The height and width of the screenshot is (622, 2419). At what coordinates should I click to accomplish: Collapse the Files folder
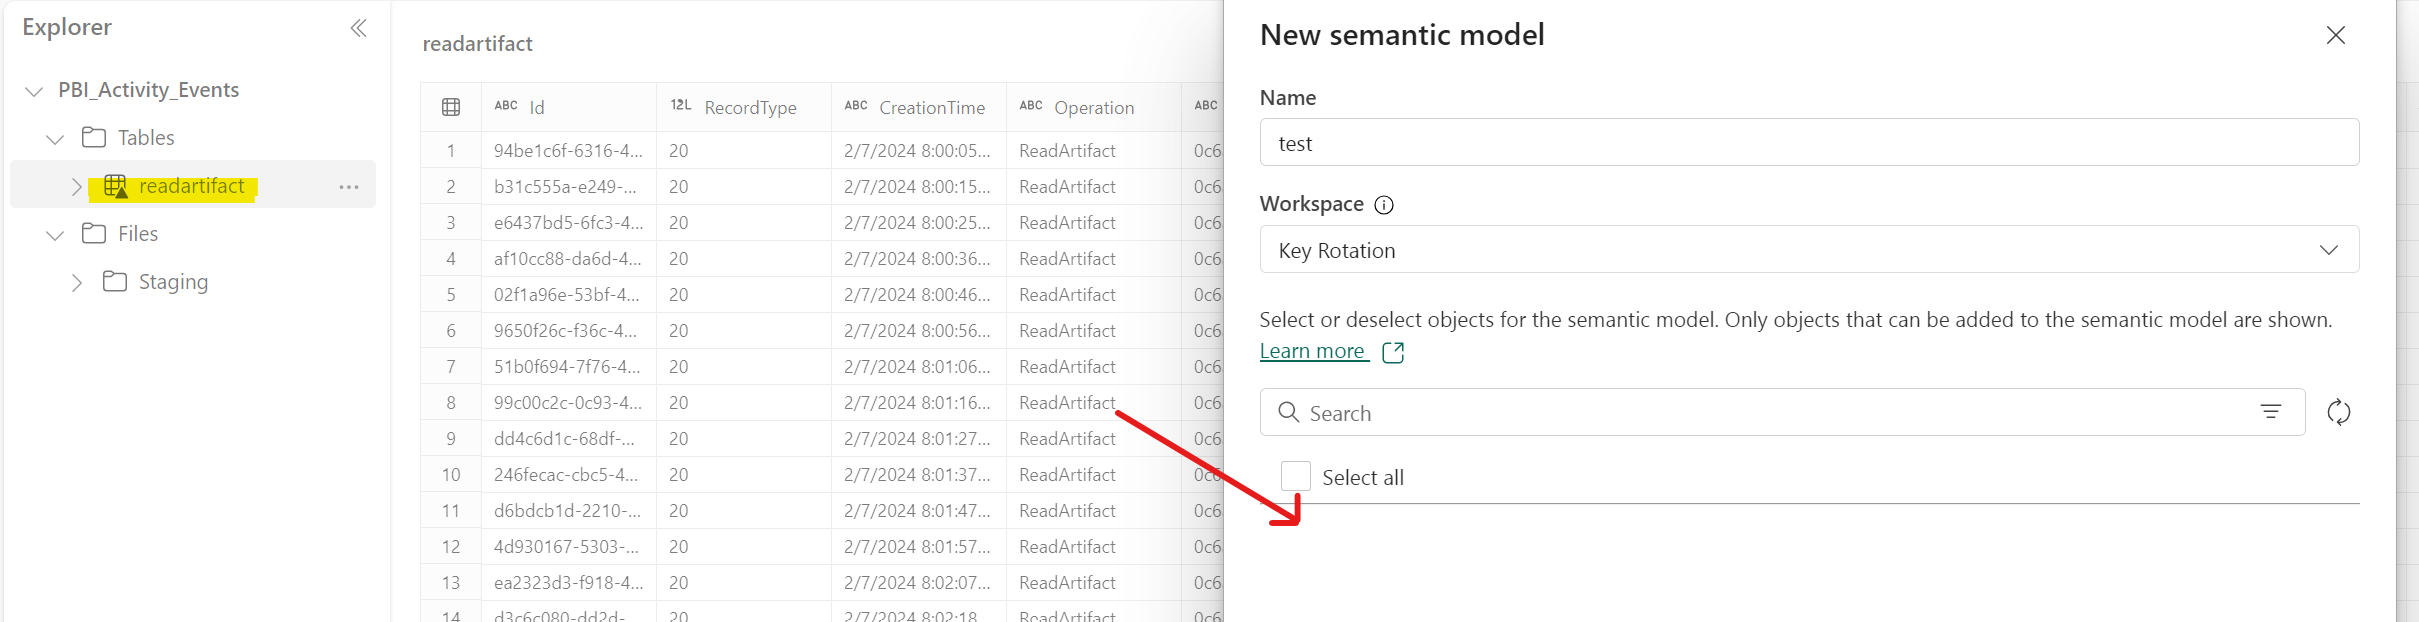pos(55,235)
